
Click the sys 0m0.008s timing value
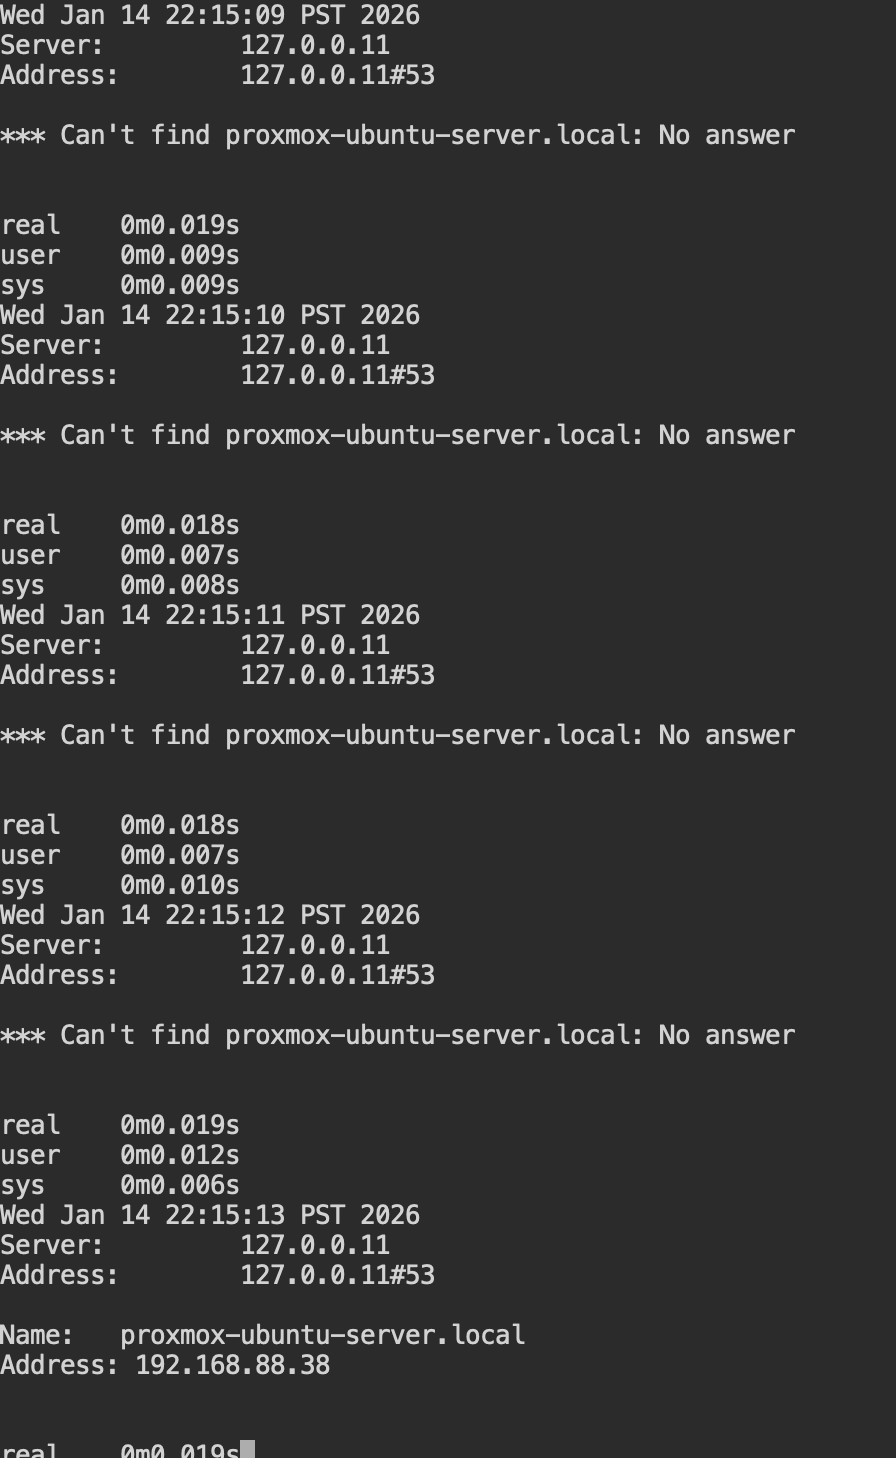click(180, 585)
